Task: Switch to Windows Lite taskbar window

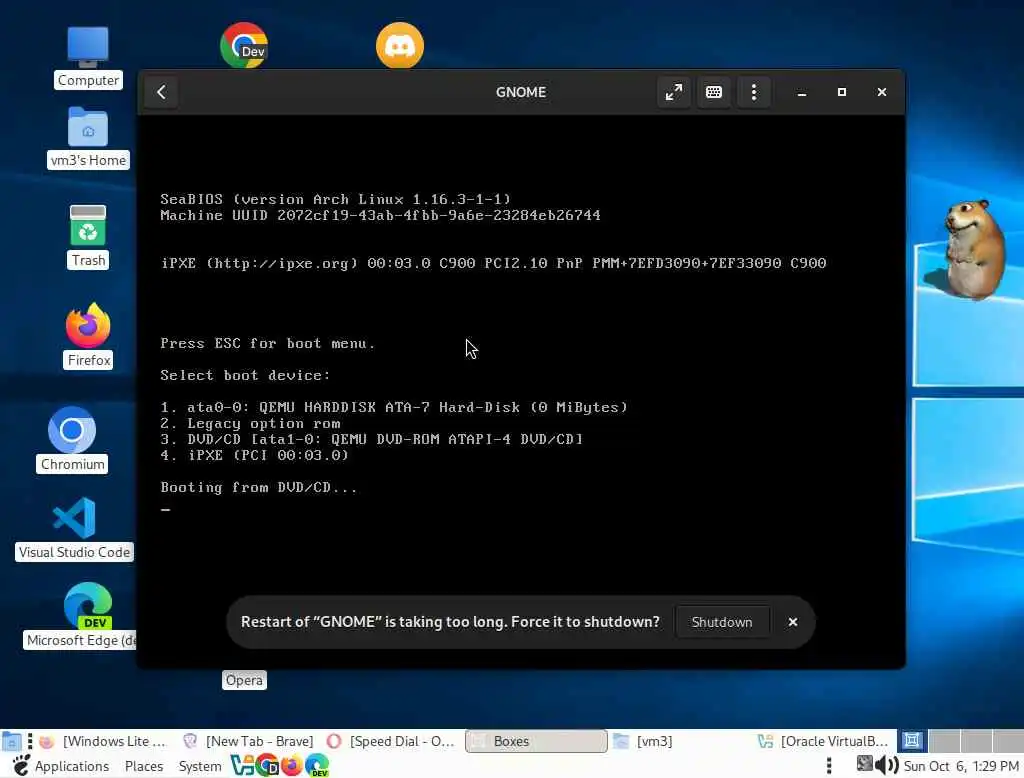Action: pos(103,741)
